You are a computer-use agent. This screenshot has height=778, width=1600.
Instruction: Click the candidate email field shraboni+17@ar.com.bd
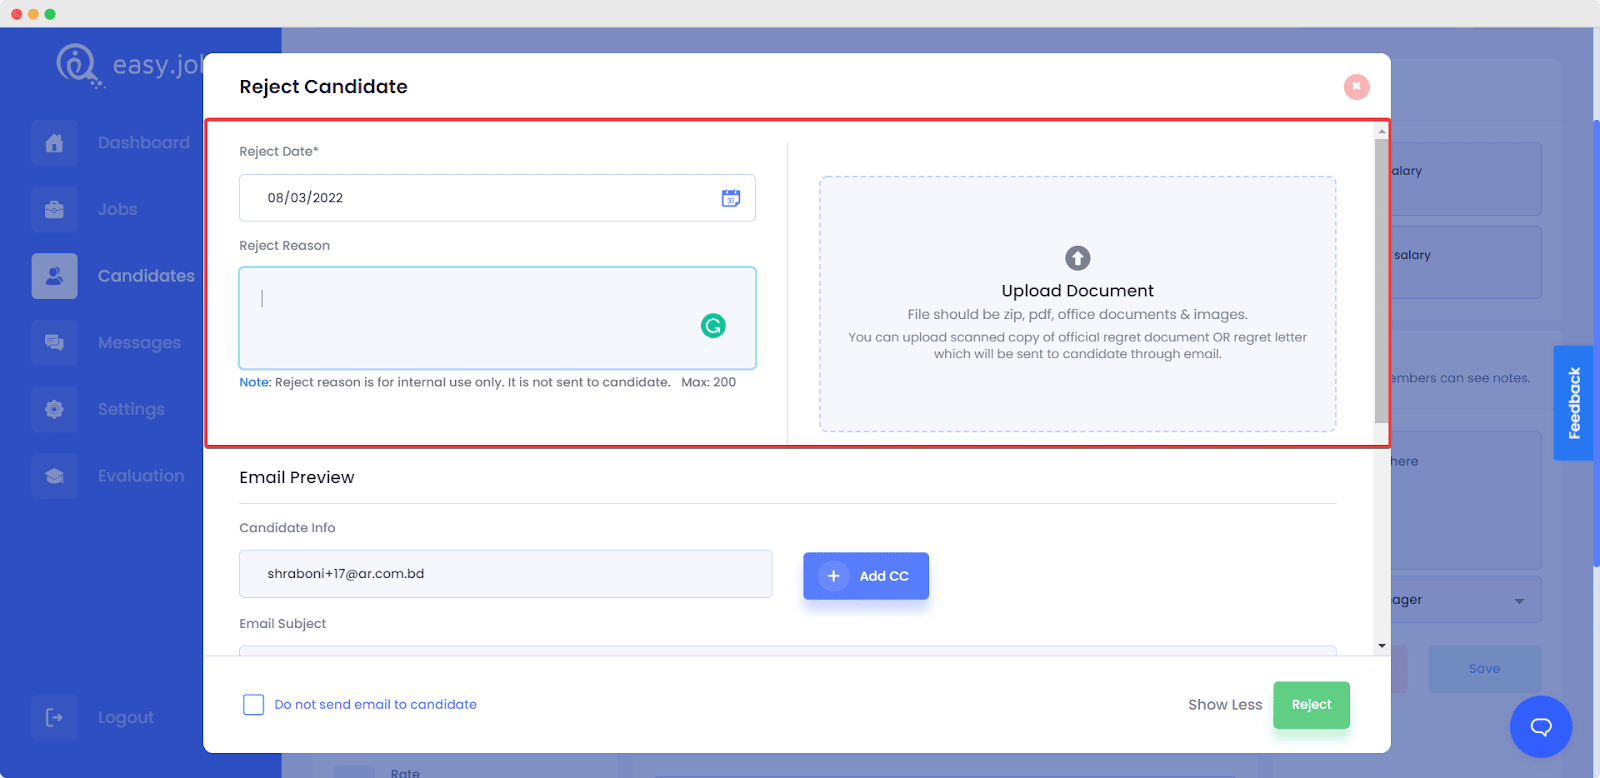505,574
